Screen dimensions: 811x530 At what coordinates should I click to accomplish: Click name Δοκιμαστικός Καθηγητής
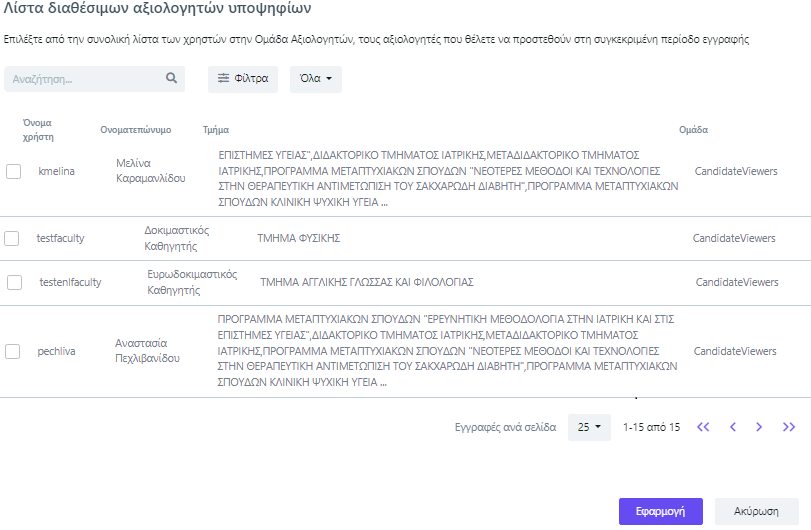[176, 238]
